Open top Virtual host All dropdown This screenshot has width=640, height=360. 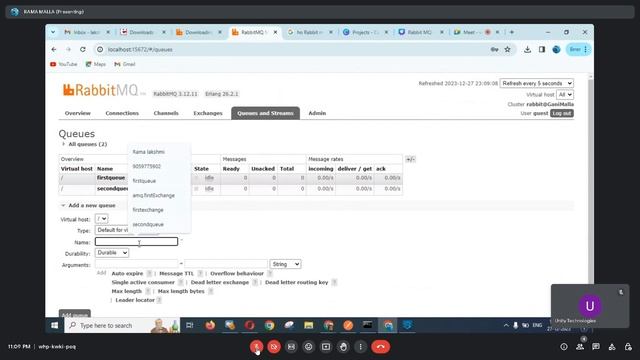(565, 95)
